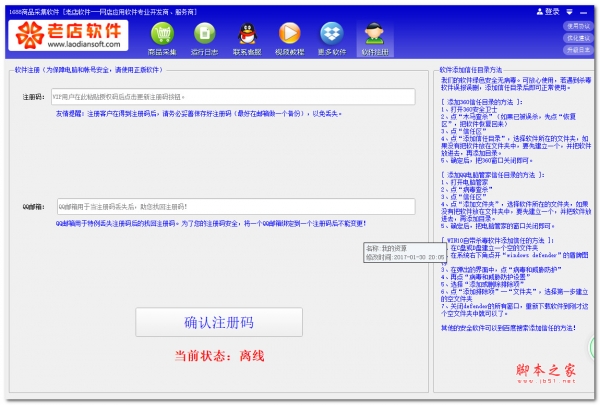Focus the 注册码 input field
Viewport: 600px width, 405px height.
click(233, 97)
